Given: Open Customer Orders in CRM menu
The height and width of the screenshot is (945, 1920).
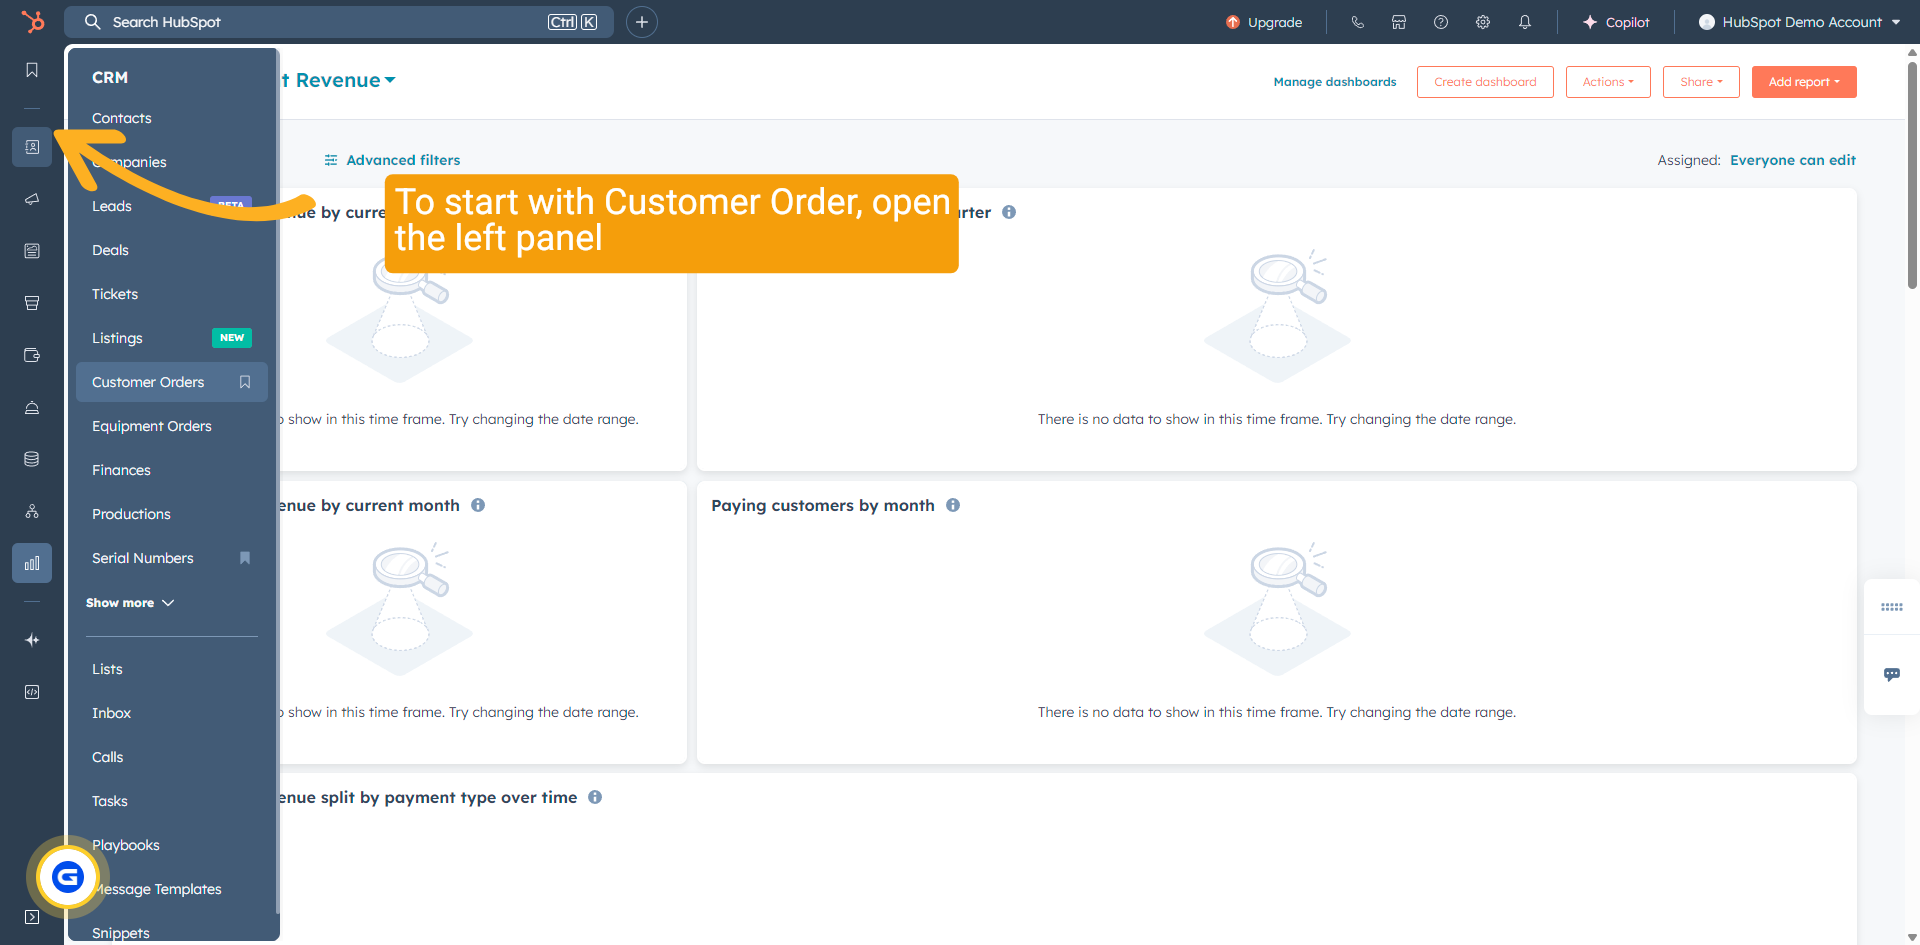Looking at the screenshot, I should [148, 382].
